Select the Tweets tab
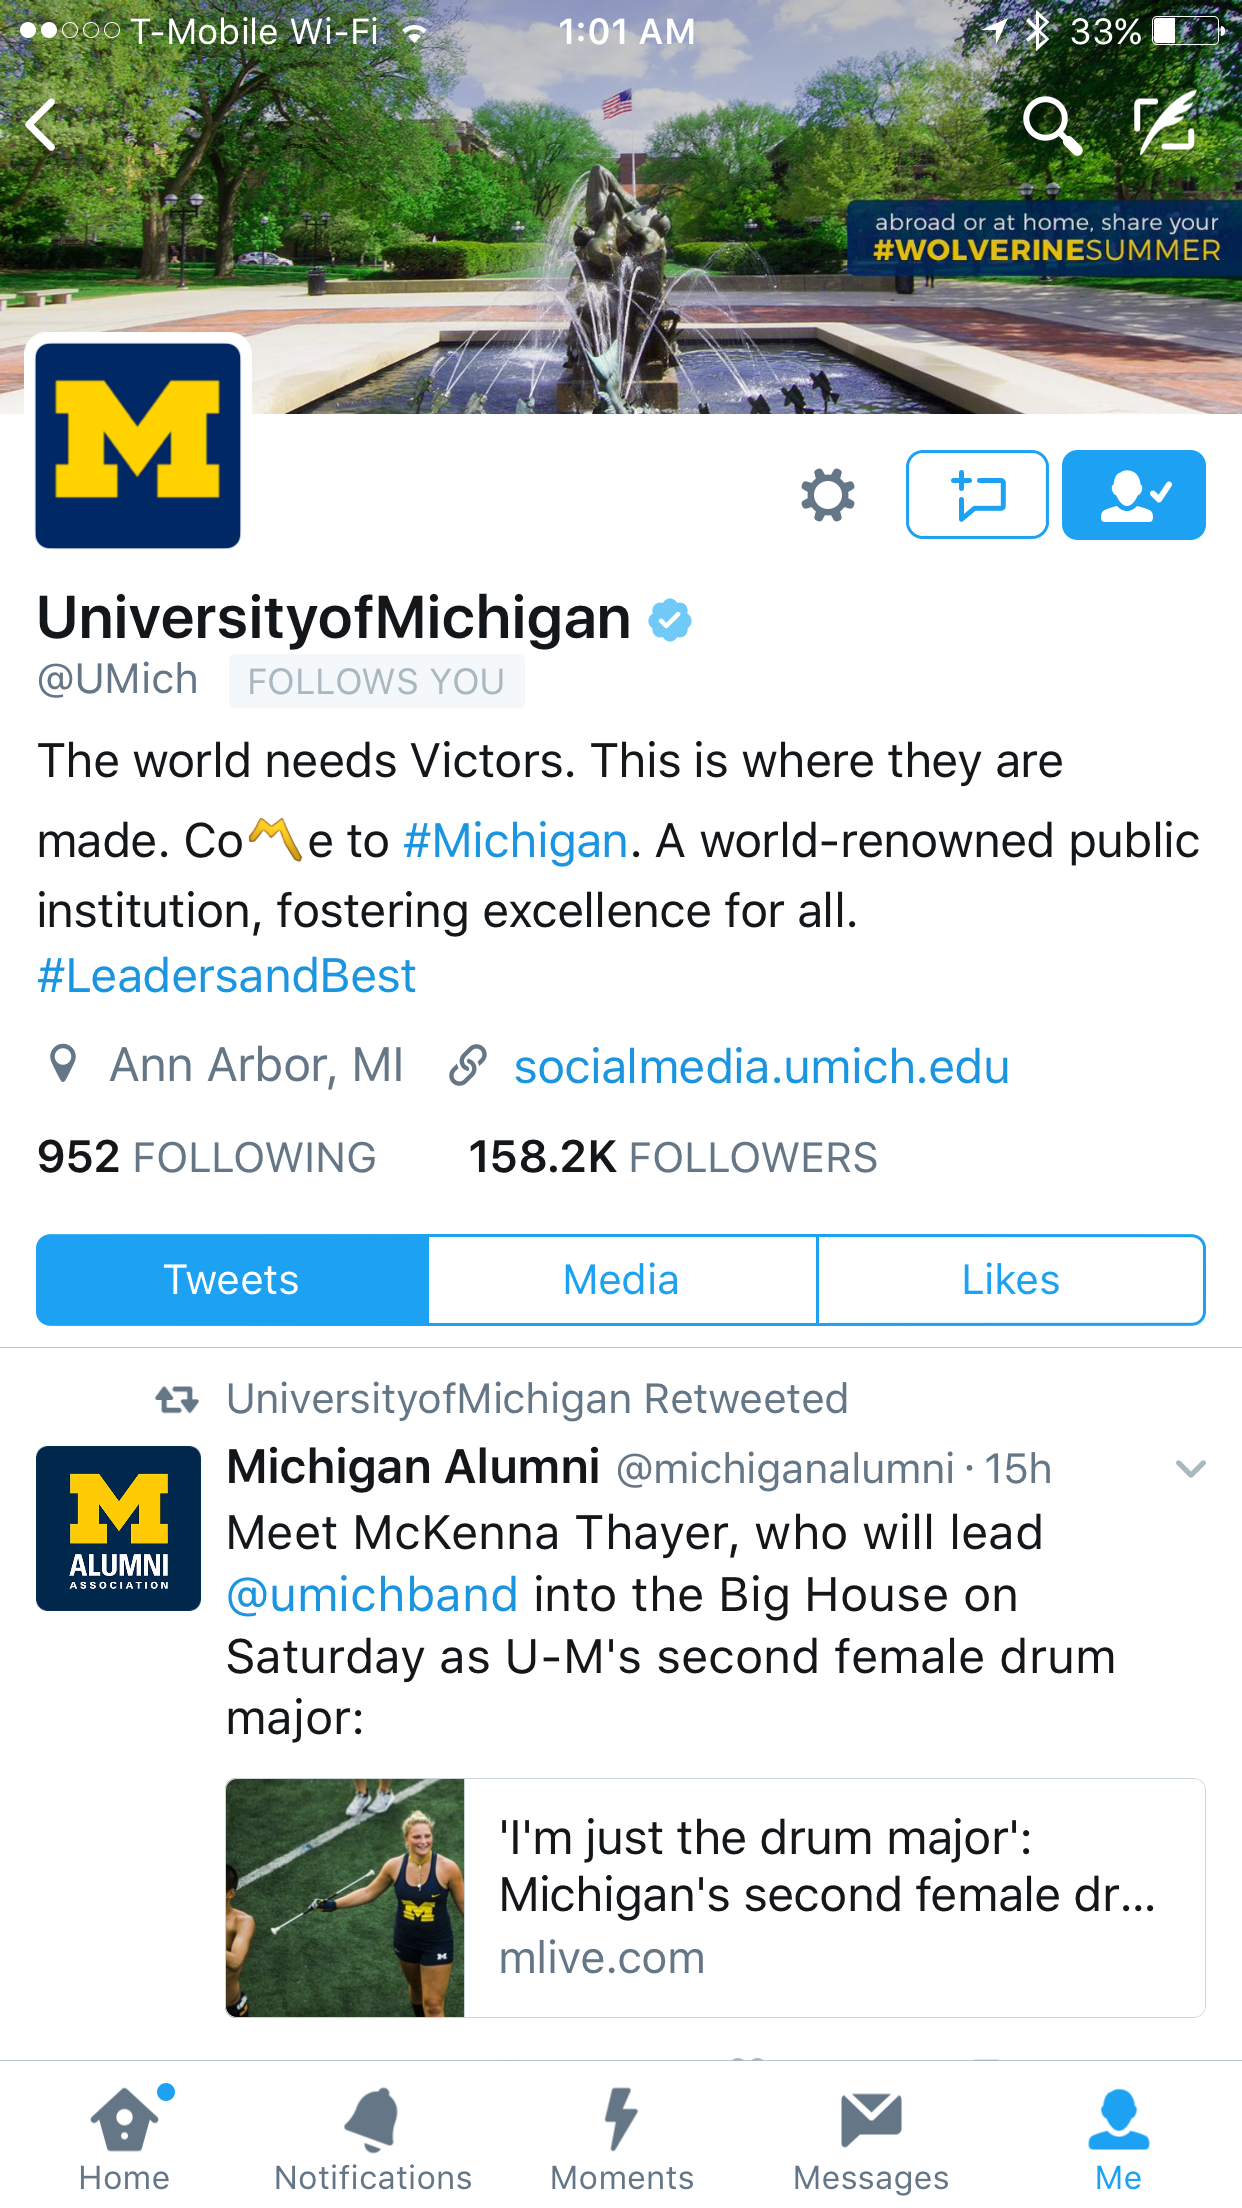This screenshot has width=1242, height=2208. (232, 1280)
